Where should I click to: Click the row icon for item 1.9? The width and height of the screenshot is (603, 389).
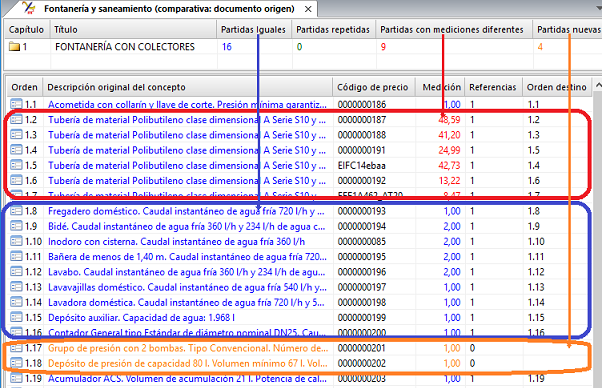[x=16, y=226]
